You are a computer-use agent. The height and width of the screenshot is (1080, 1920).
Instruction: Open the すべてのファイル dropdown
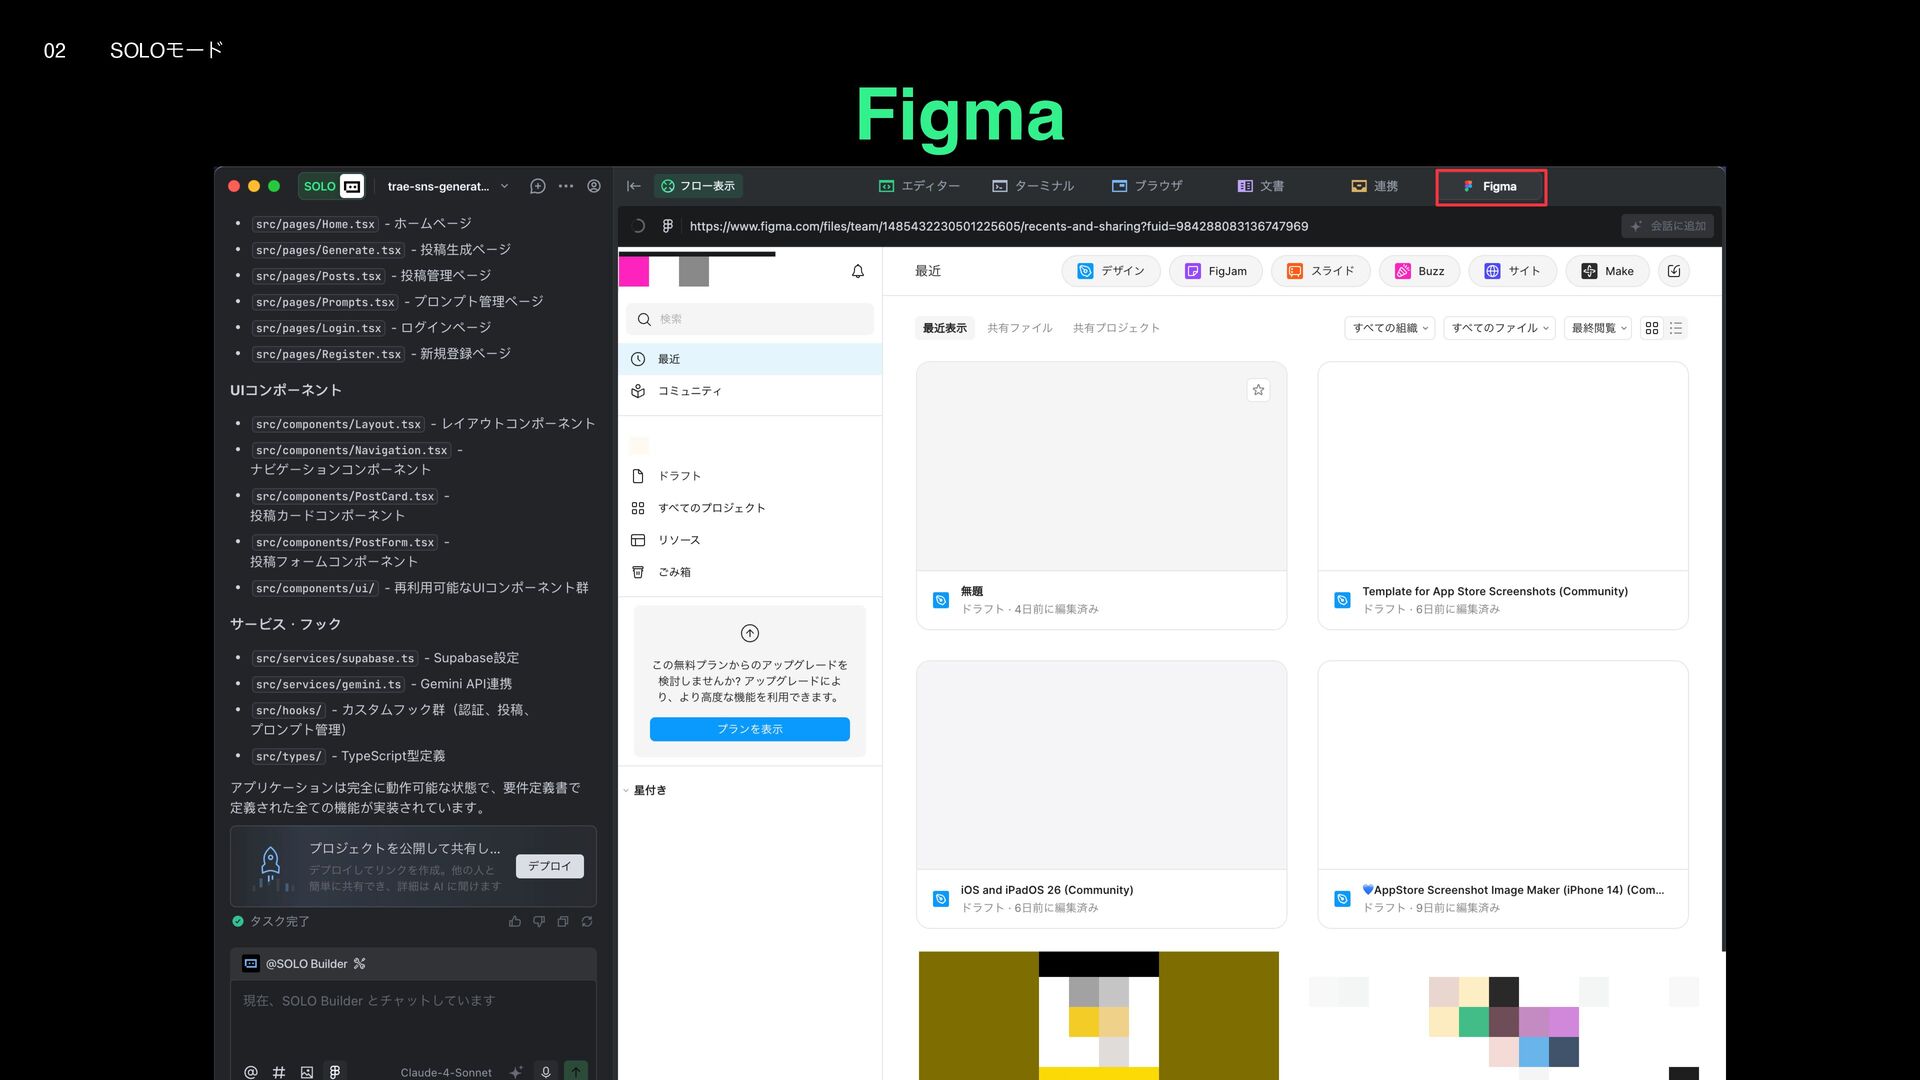point(1499,328)
